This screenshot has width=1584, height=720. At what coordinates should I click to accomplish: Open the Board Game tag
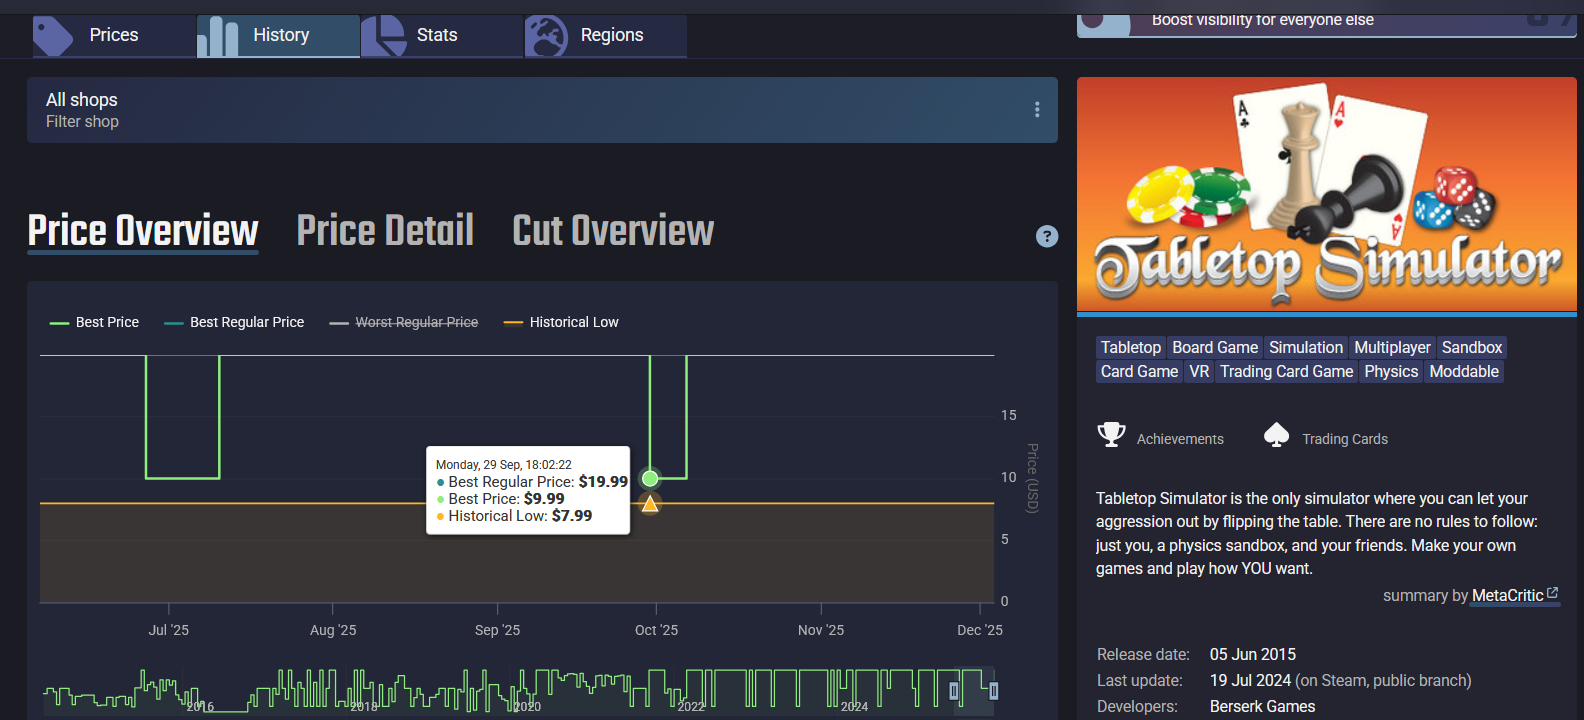click(1215, 347)
